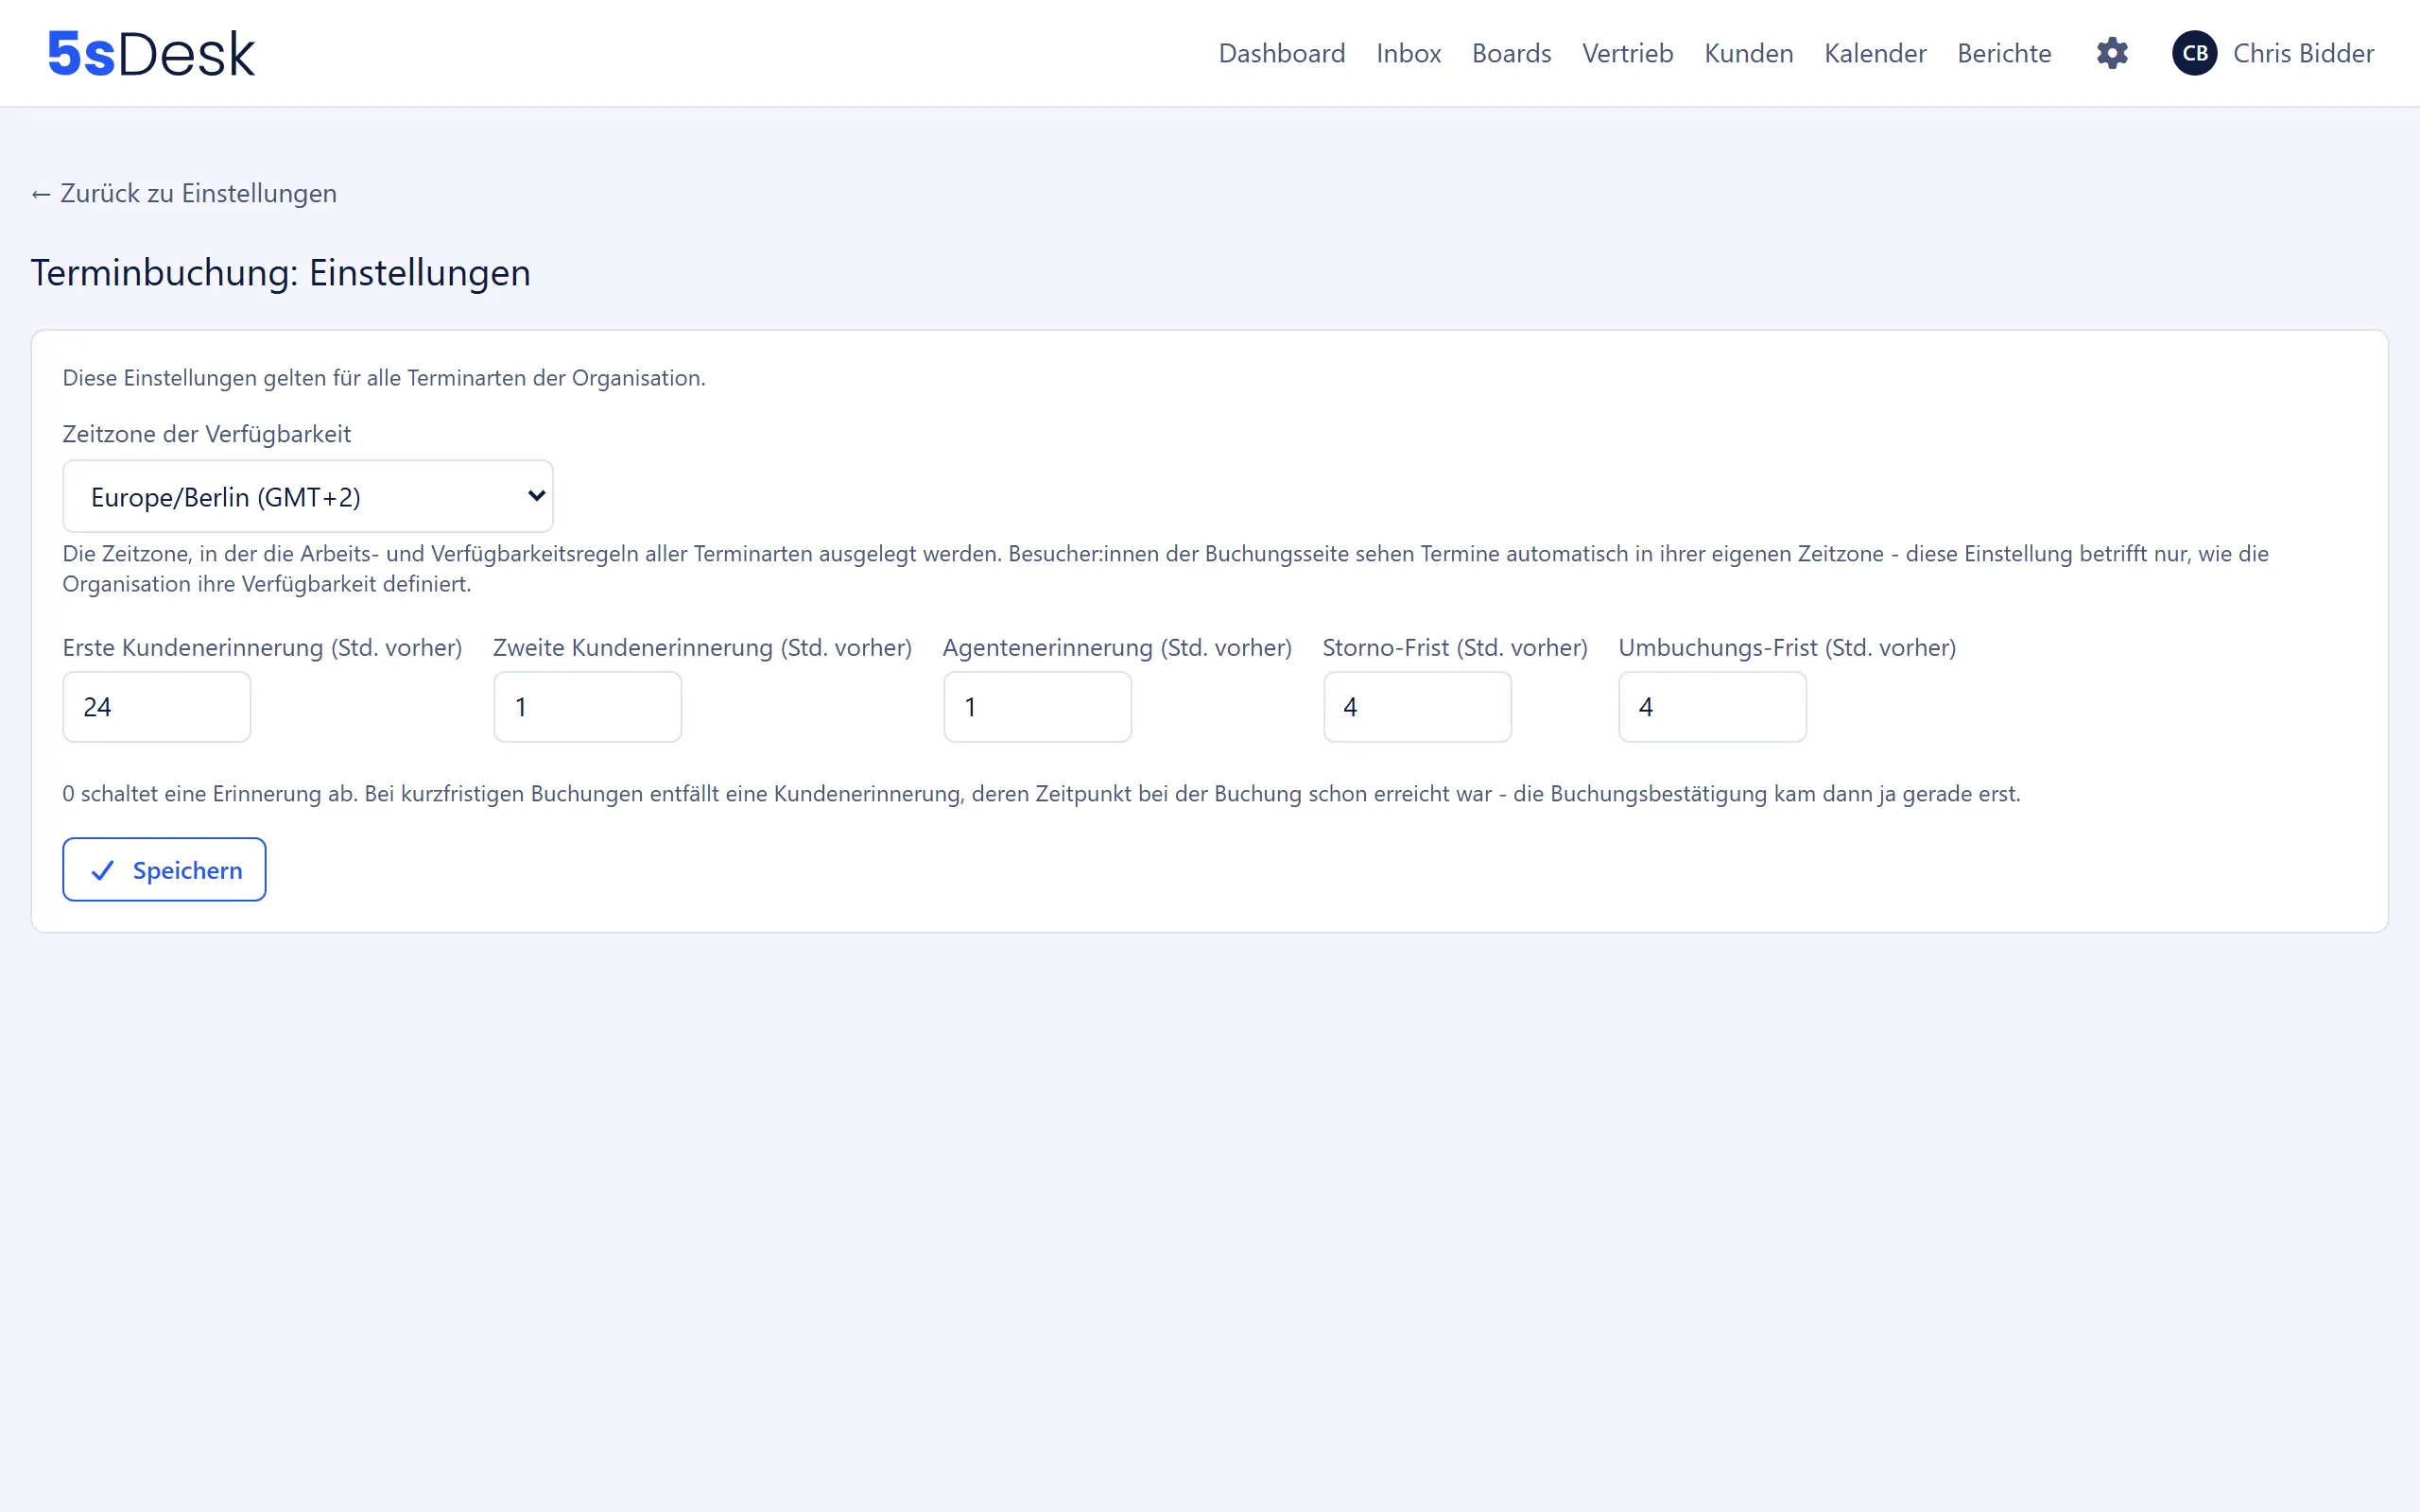The width and height of the screenshot is (2420, 1512).
Task: Go back via Zurück zu Einstellungen
Action: click(x=184, y=193)
